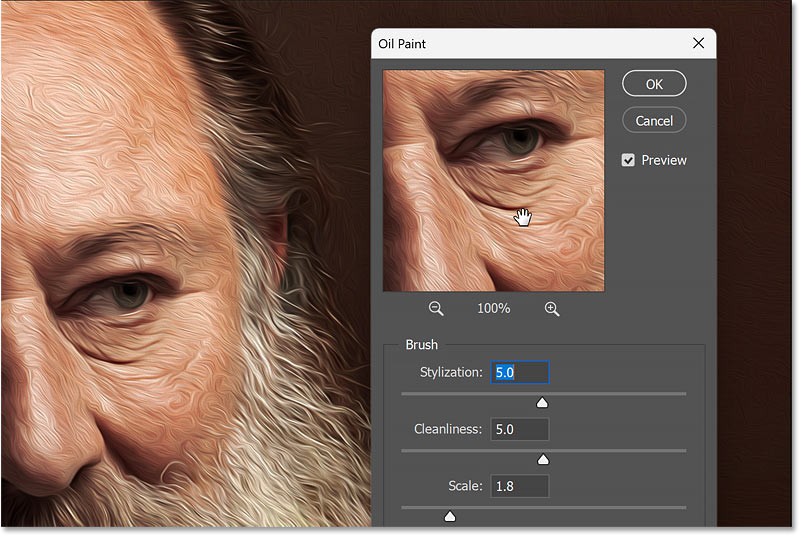The image size is (802, 536).
Task: Click the 100% zoom level readout
Action: click(493, 309)
